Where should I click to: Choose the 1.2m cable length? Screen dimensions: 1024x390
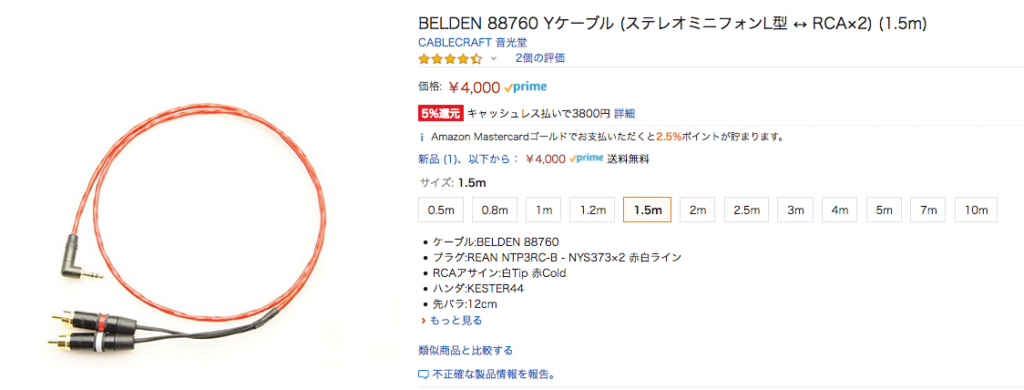pos(592,210)
